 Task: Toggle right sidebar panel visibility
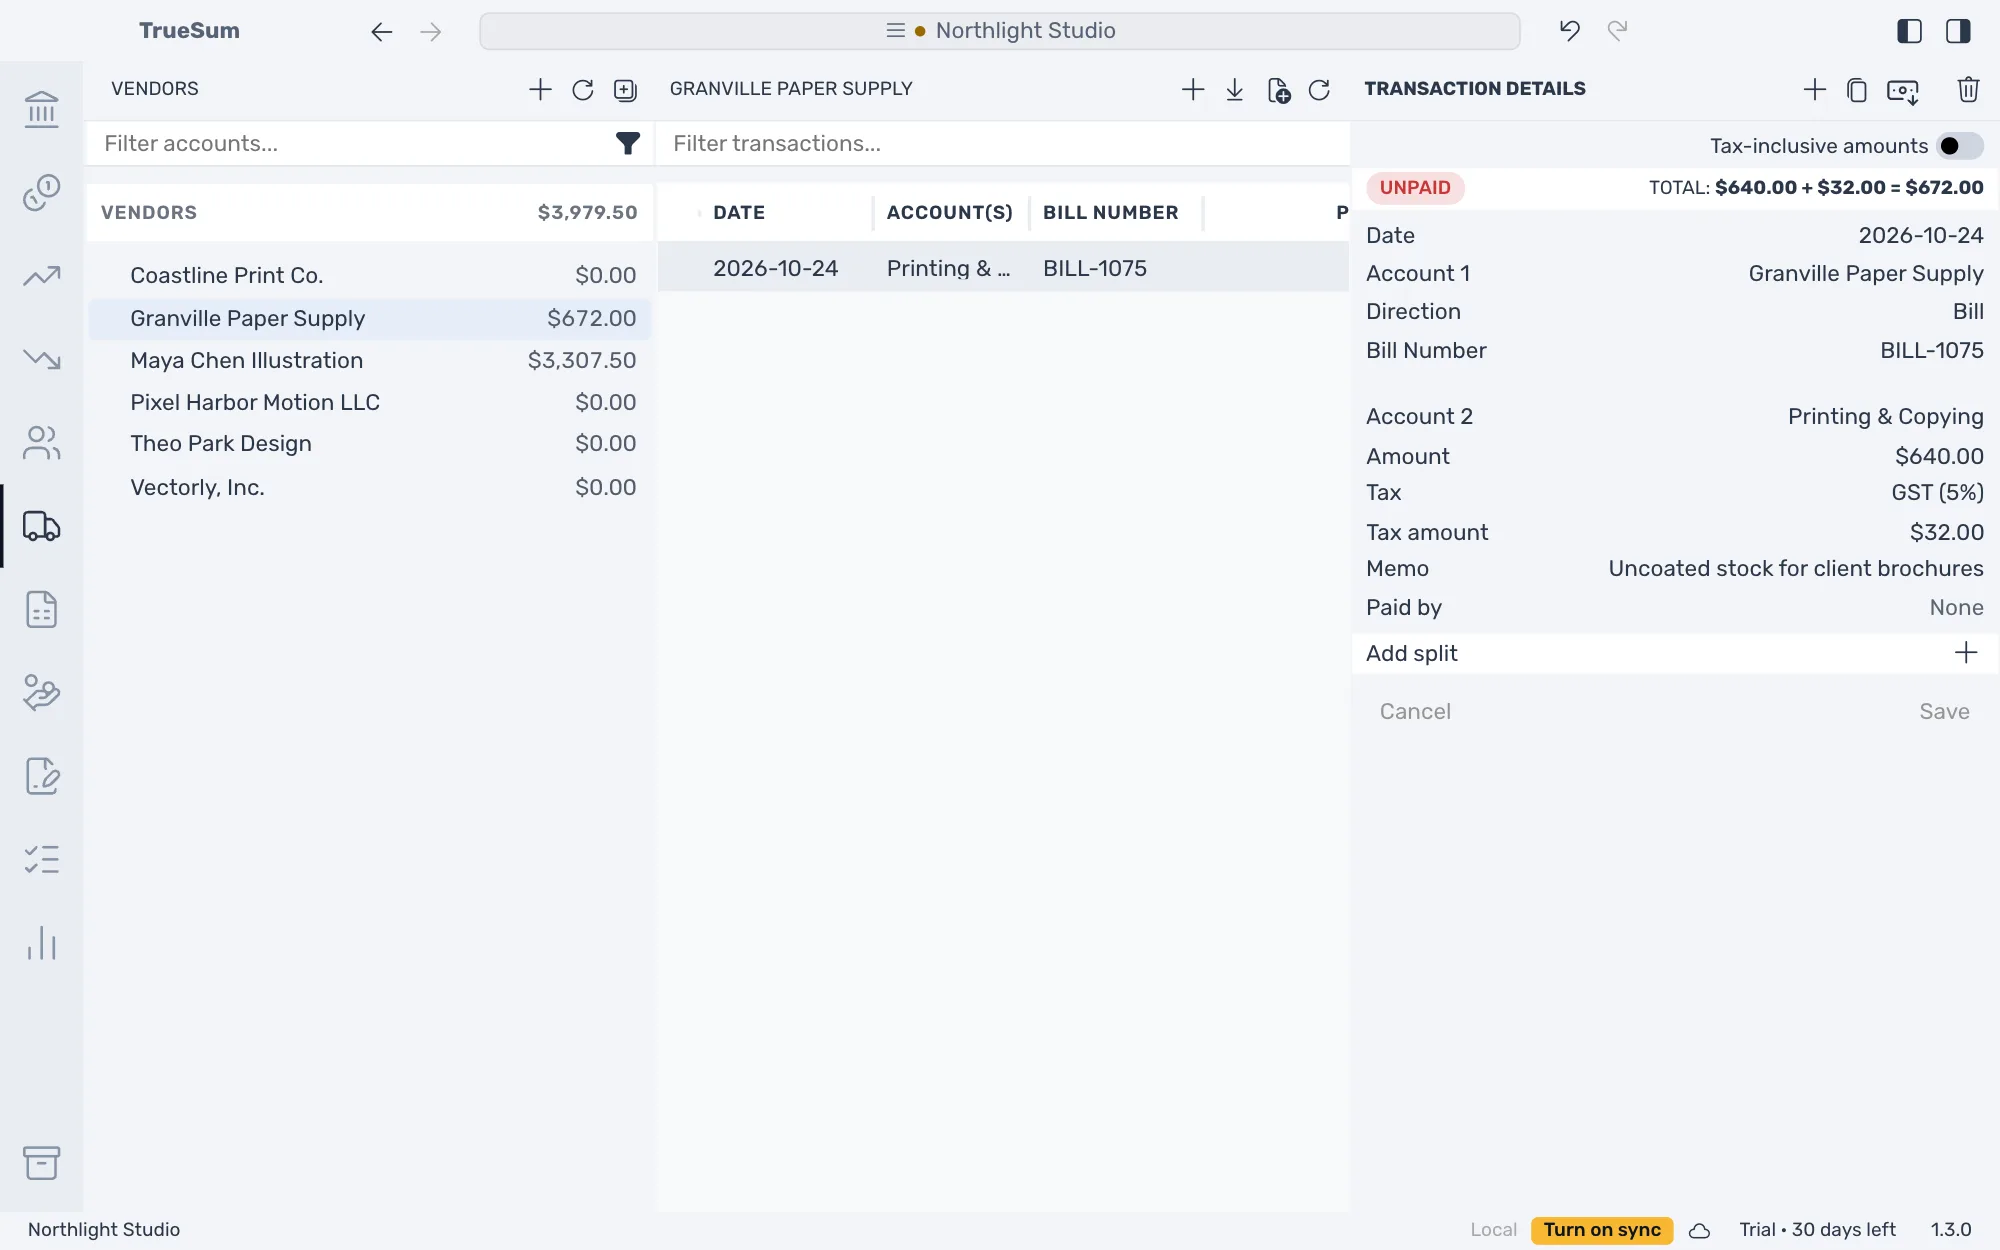coord(1958,31)
